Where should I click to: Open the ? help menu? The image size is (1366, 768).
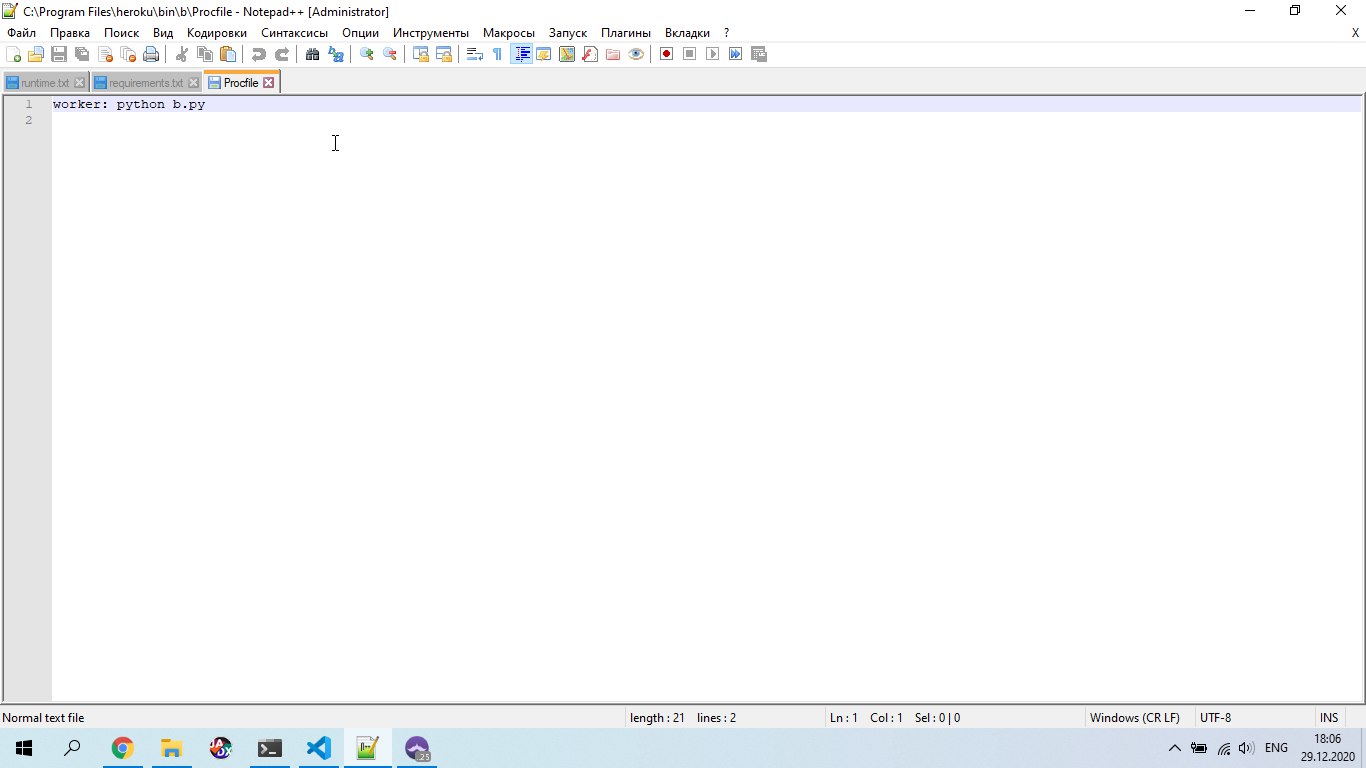point(727,33)
